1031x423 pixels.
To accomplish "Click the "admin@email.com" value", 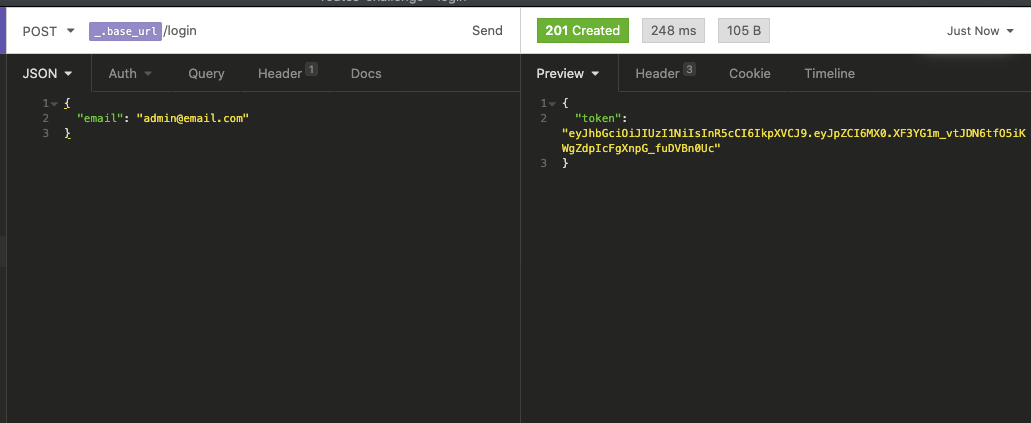I will 193,118.
